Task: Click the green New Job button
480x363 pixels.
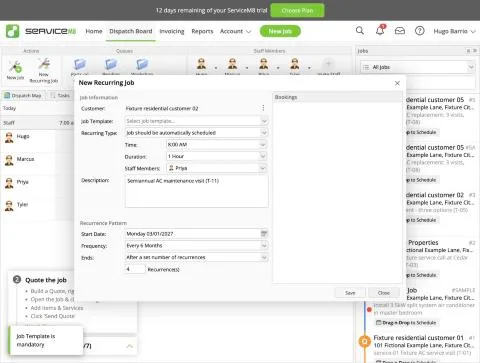Action: [280, 31]
